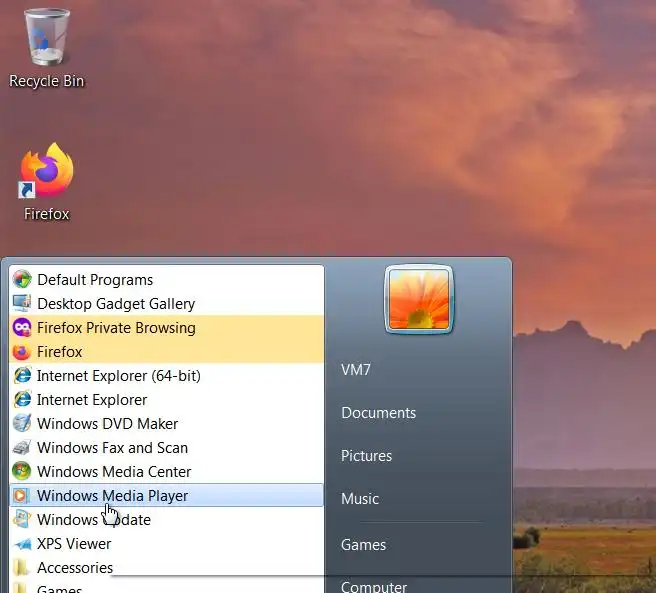This screenshot has height=593, width=656.
Task: Click the Internet Explorer icon in the Start menu
Action: click(x=21, y=399)
